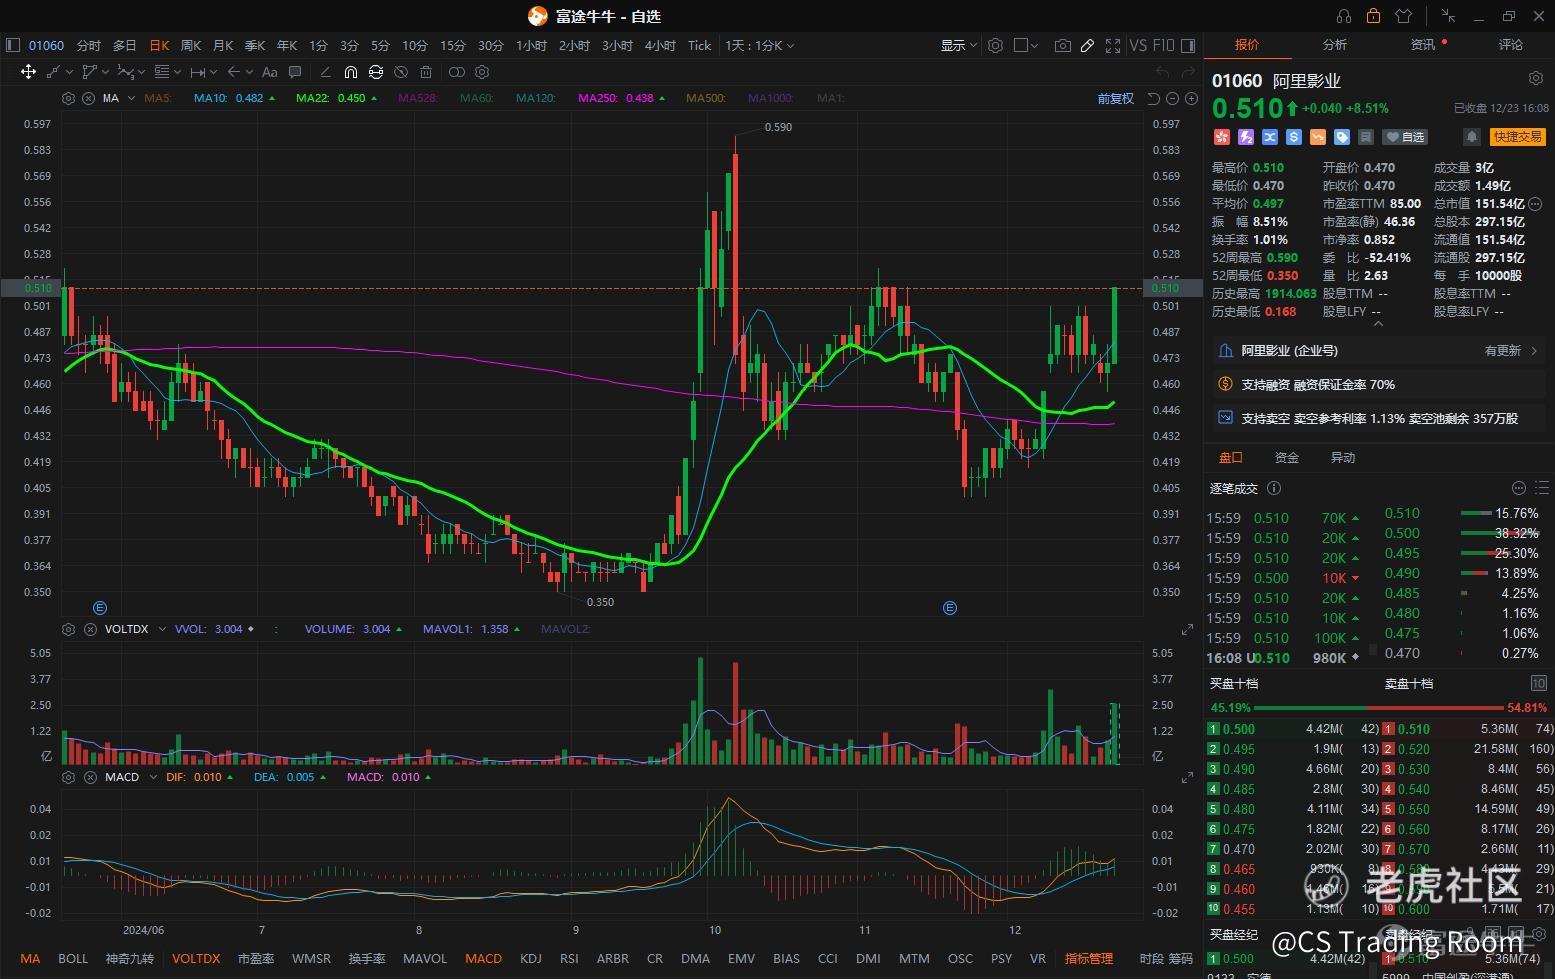Switch to 周K weekly chart

tap(190, 45)
